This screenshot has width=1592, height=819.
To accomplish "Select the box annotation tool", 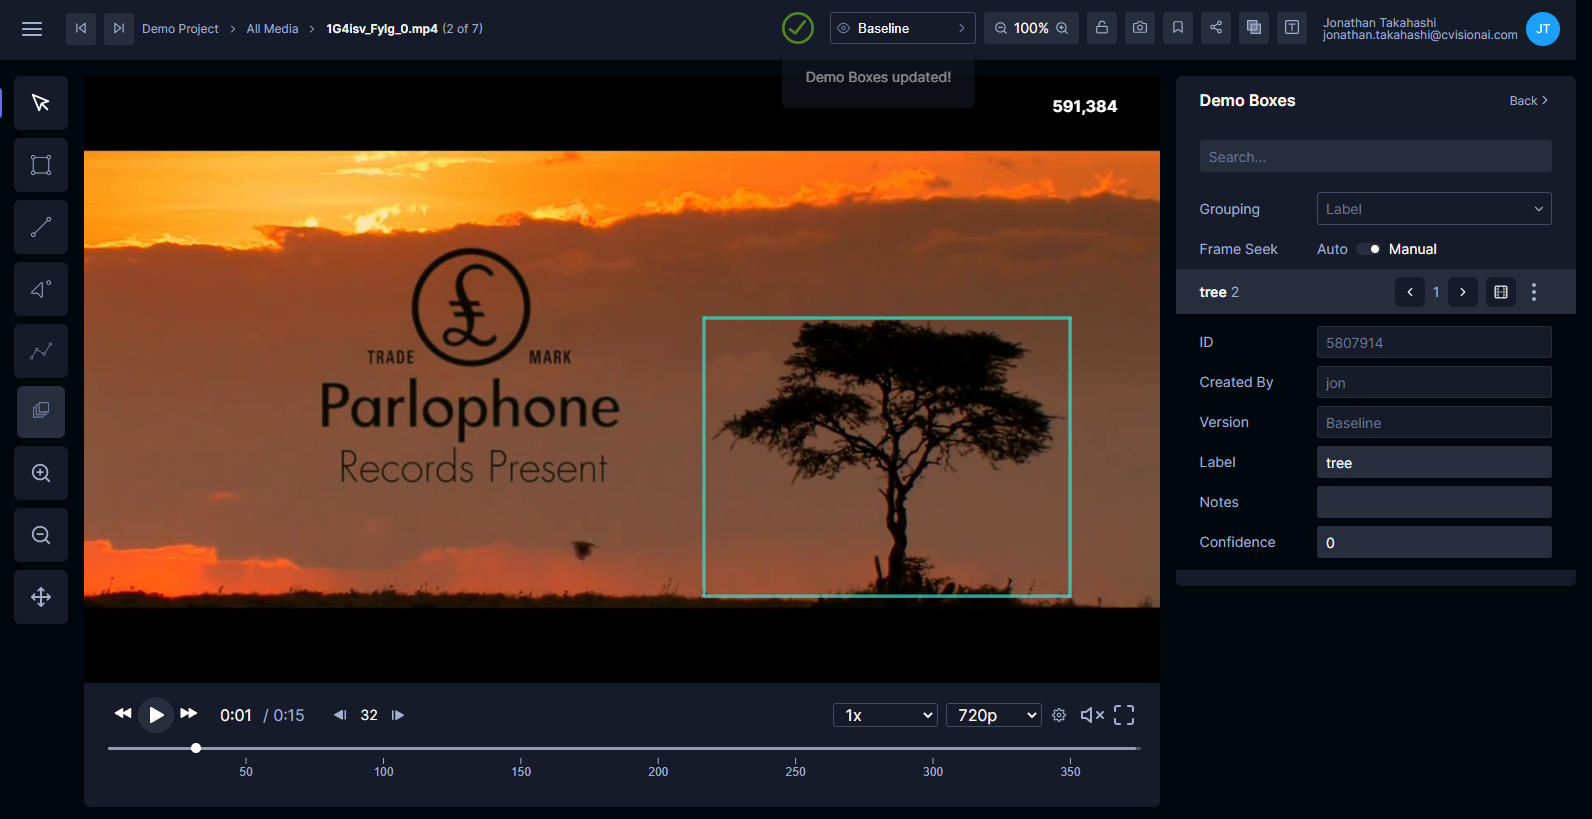I will point(41,165).
